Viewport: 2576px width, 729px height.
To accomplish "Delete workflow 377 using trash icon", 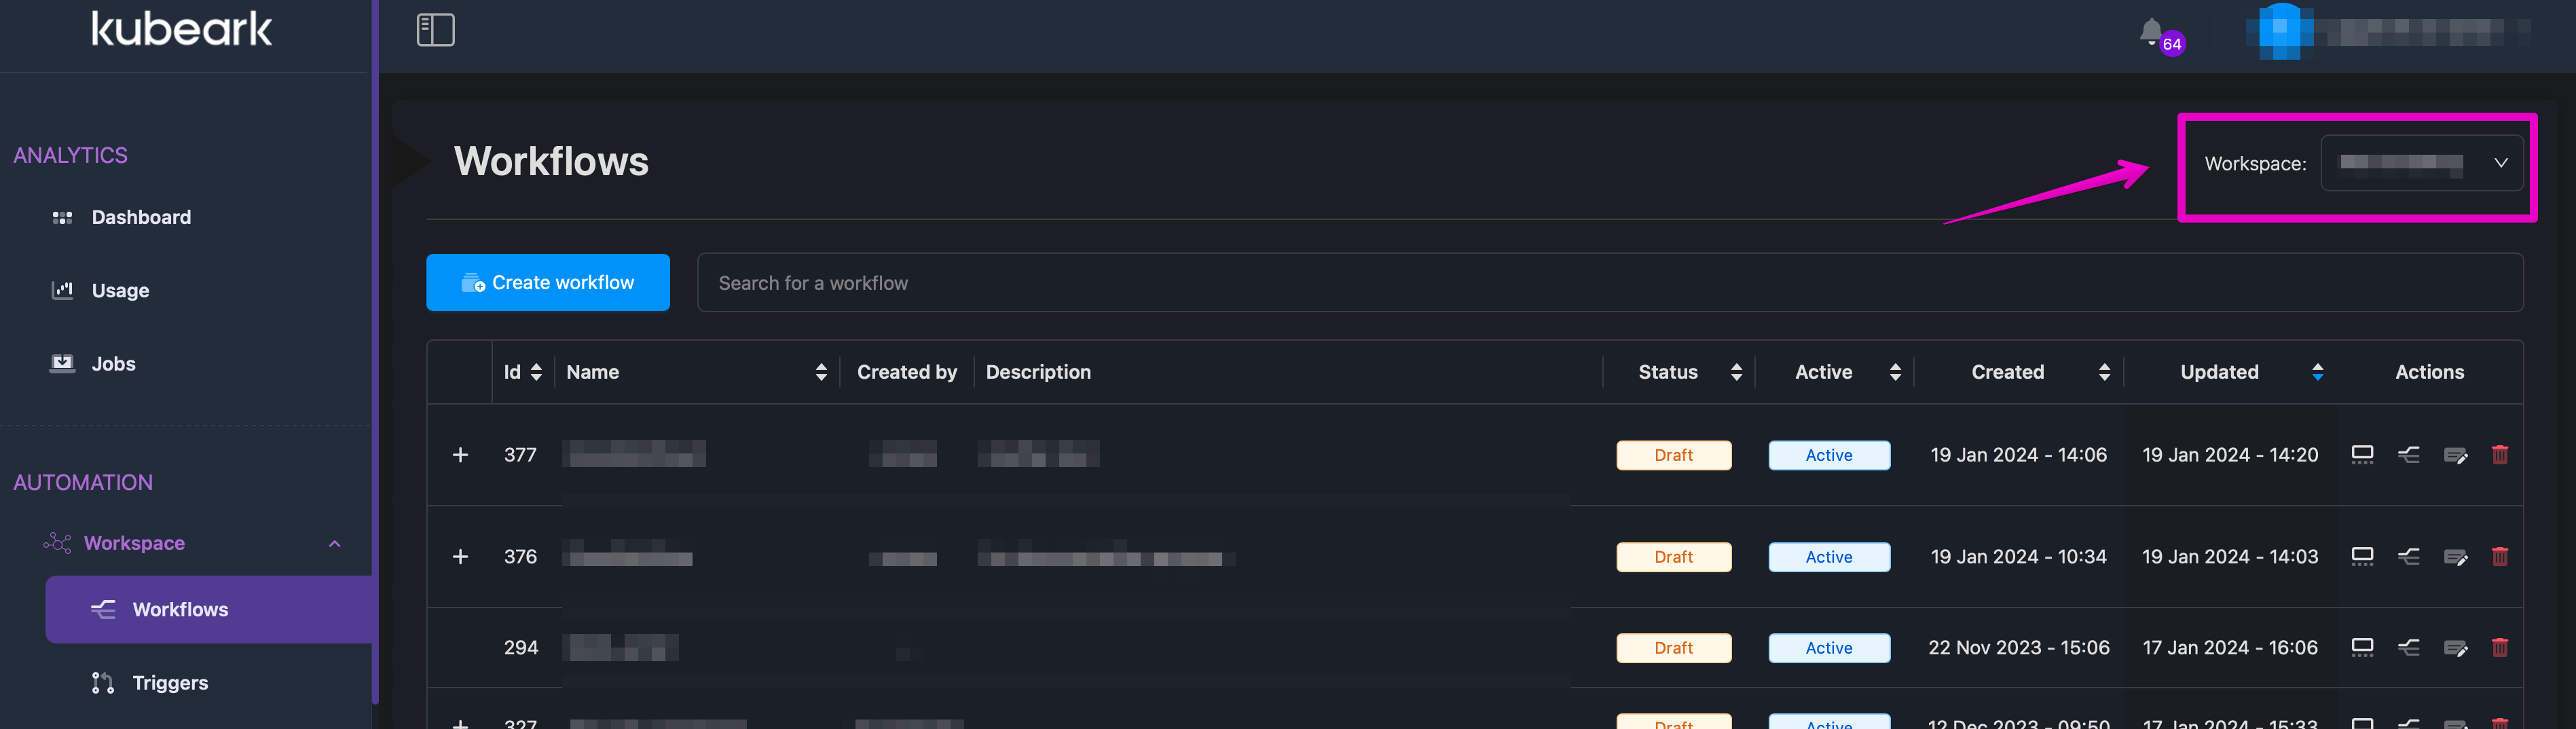I will point(2499,455).
